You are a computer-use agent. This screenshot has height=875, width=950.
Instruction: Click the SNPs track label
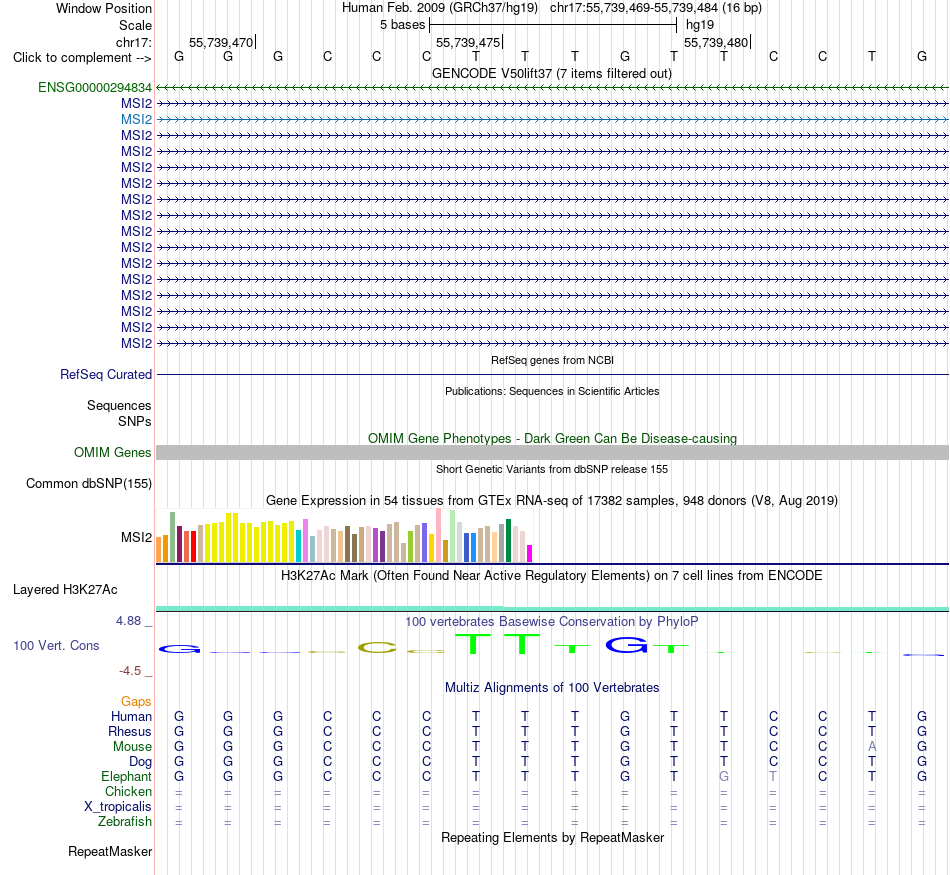click(x=135, y=421)
